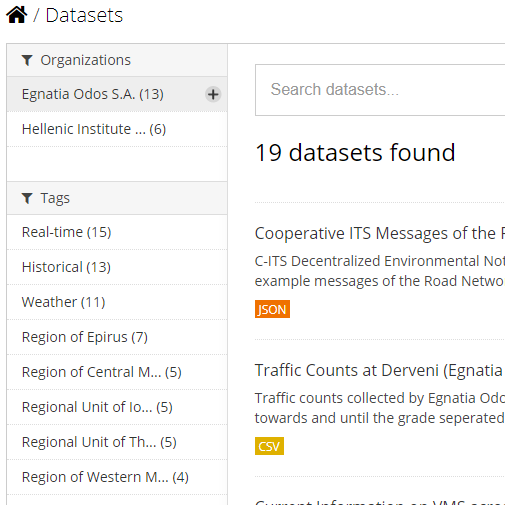Go to the home page icon

[x=17, y=15]
